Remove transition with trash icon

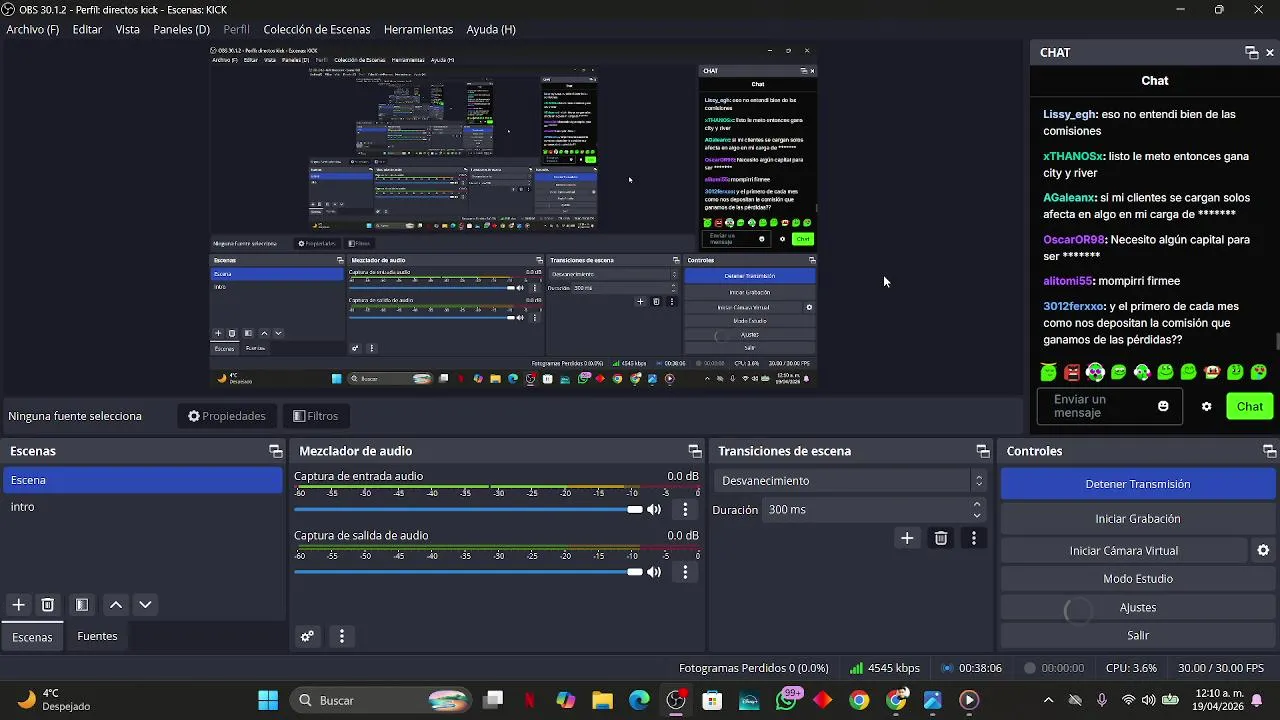coord(941,538)
